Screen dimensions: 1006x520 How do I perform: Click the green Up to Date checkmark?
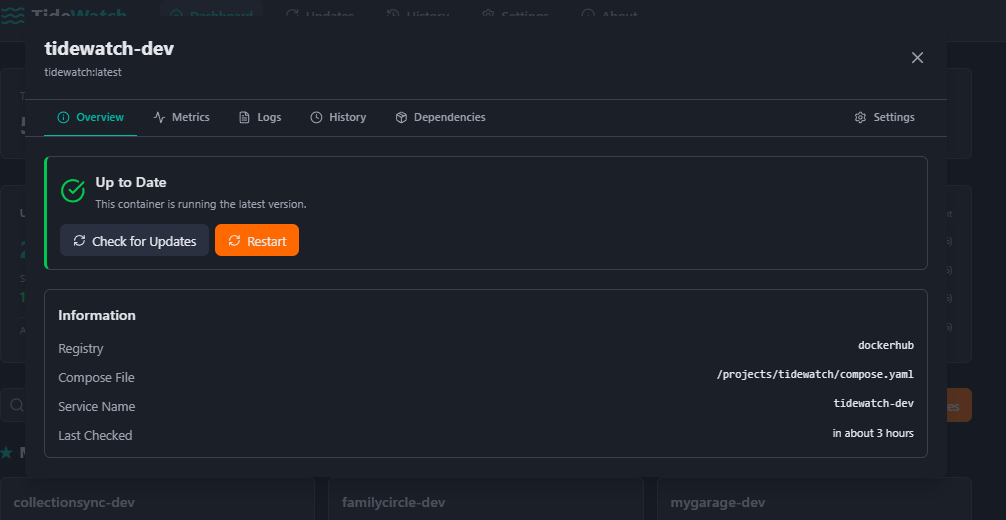pos(73,191)
